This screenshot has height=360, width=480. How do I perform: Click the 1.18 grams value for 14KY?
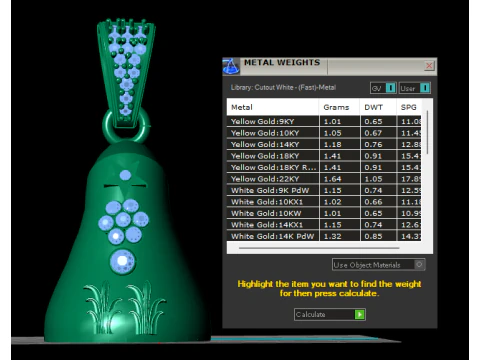(333, 144)
